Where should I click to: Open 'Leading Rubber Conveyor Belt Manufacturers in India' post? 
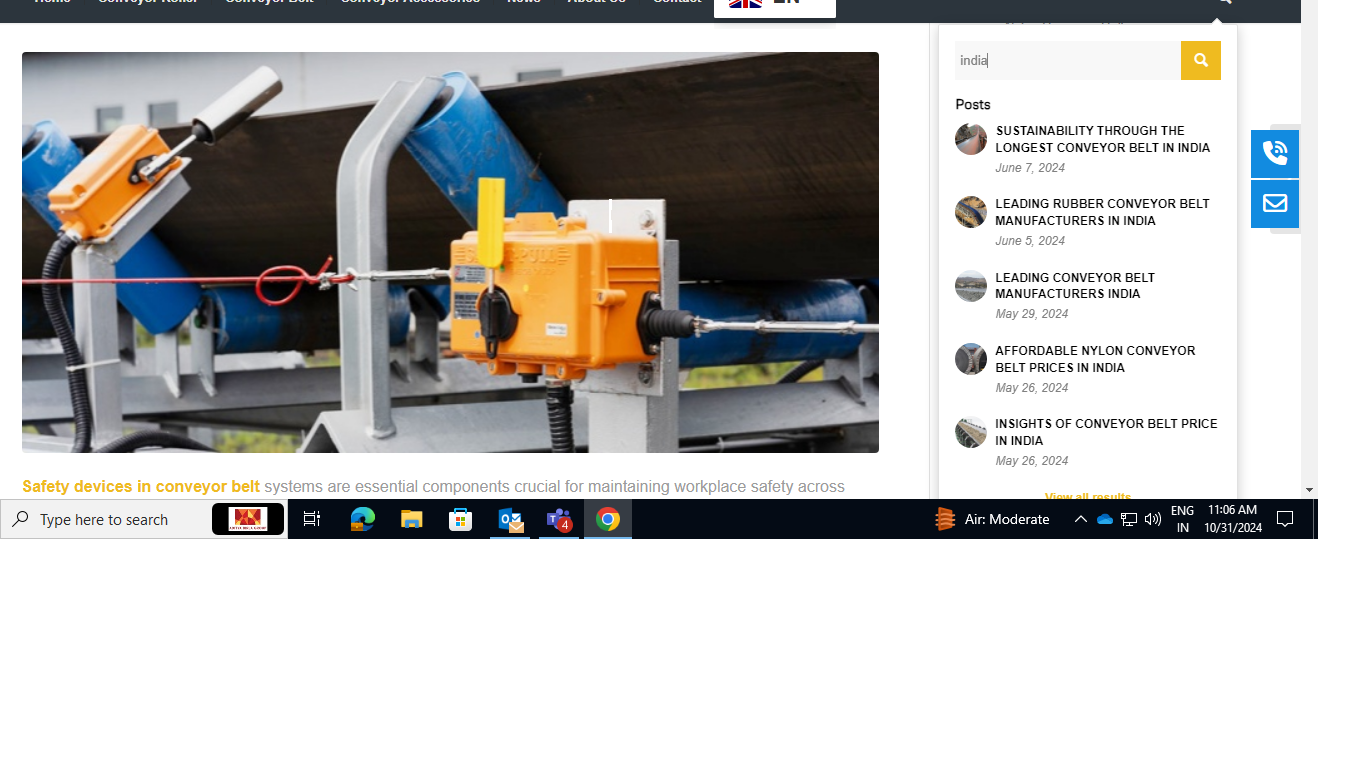[1102, 212]
